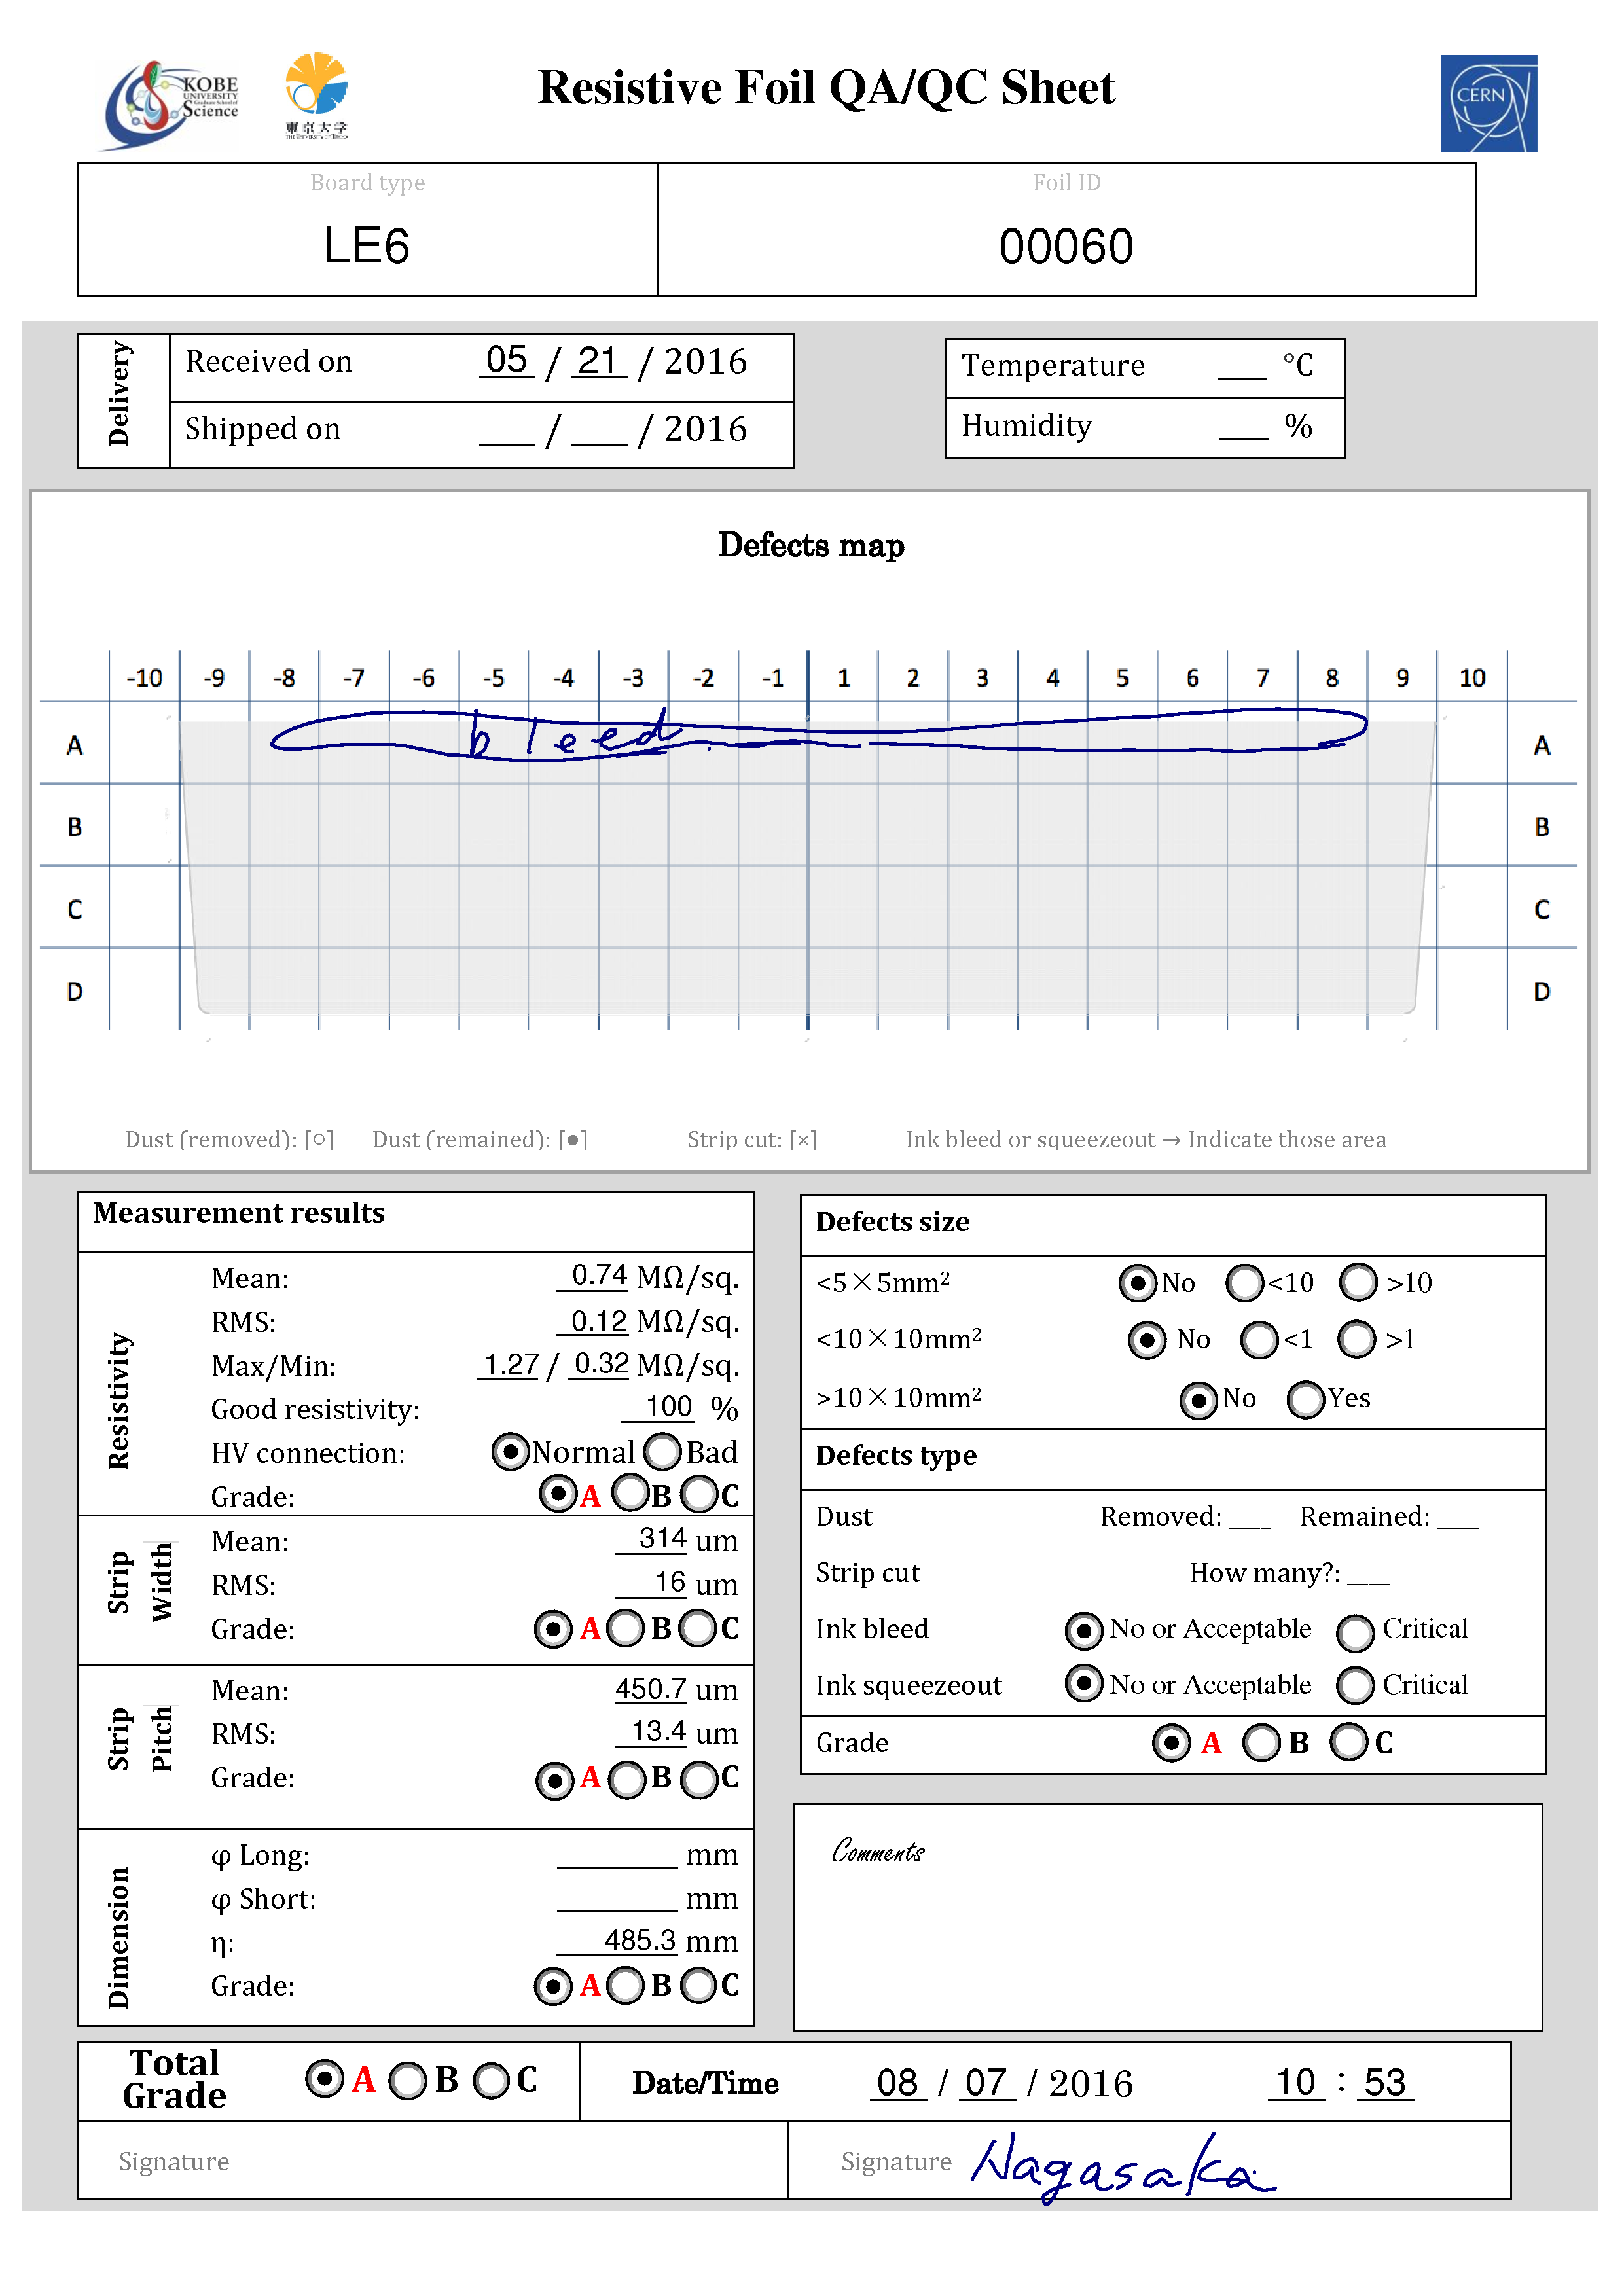Select Strip Pitch grade C
Viewport: 1624px width, 2296px height.
tap(699, 1780)
